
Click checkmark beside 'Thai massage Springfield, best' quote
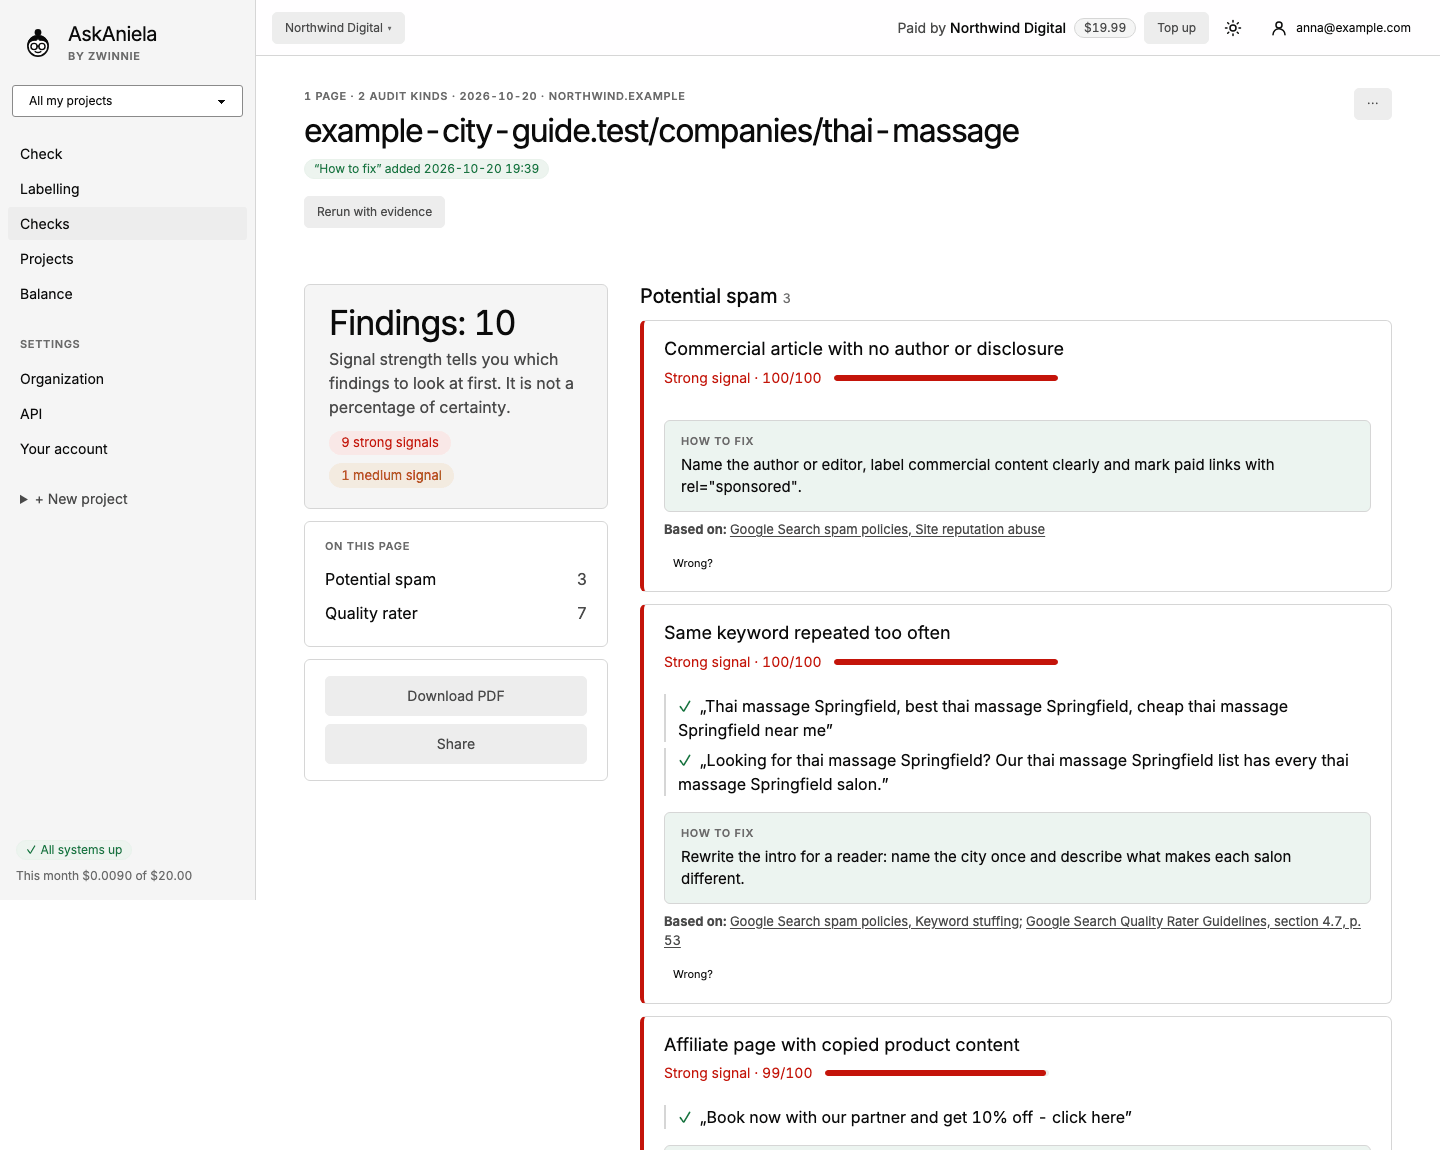point(685,707)
